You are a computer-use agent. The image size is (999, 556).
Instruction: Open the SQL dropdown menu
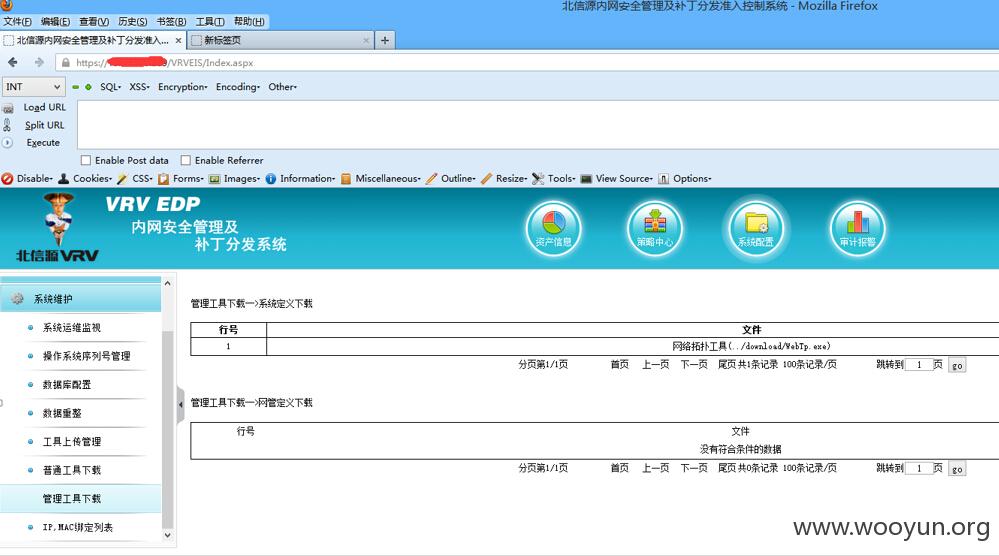(110, 87)
